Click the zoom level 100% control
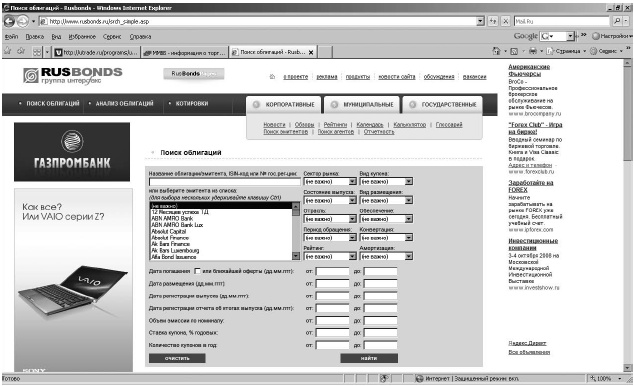This screenshot has width=634, height=386. pyautogui.click(x=605, y=379)
